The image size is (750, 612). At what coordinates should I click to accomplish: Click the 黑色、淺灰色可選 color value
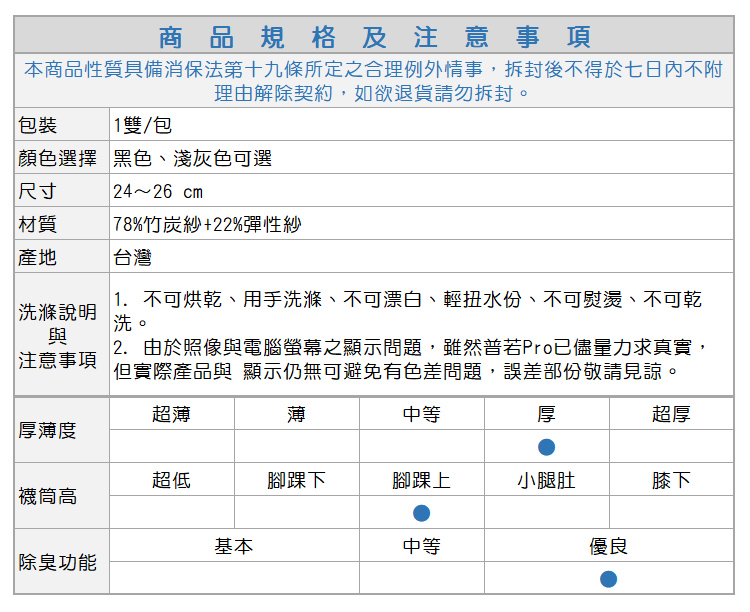[x=192, y=158]
